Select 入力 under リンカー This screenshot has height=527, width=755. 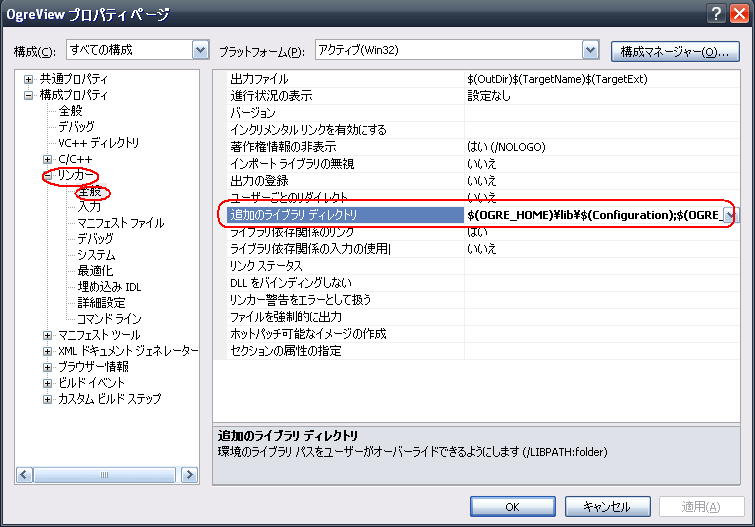click(x=90, y=207)
